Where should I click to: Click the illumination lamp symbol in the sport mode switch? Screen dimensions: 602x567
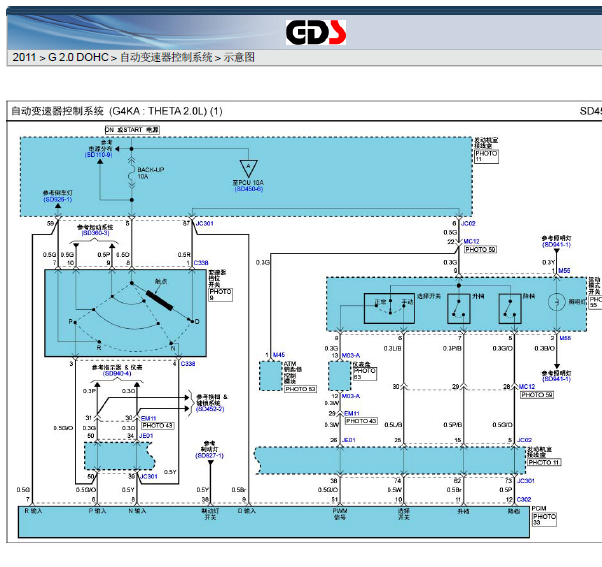[x=556, y=301]
